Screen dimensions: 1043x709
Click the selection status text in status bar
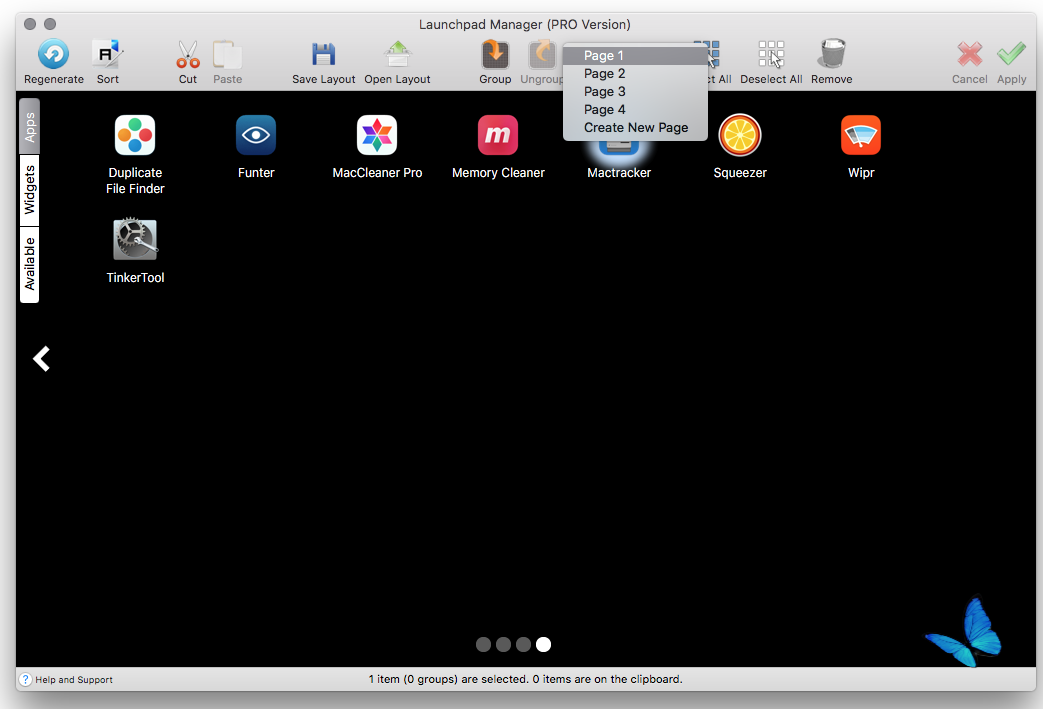pyautogui.click(x=525, y=679)
